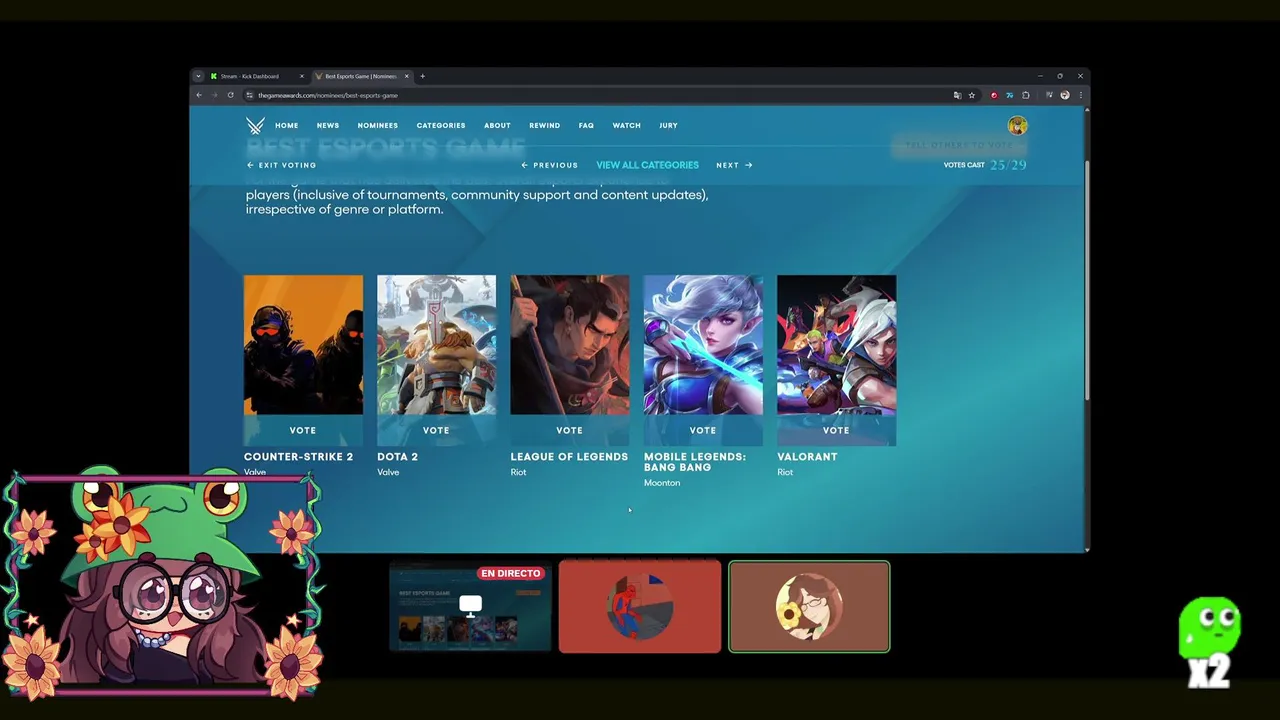Click the Dota 2 cover art
This screenshot has width=1280, height=720.
tap(436, 345)
